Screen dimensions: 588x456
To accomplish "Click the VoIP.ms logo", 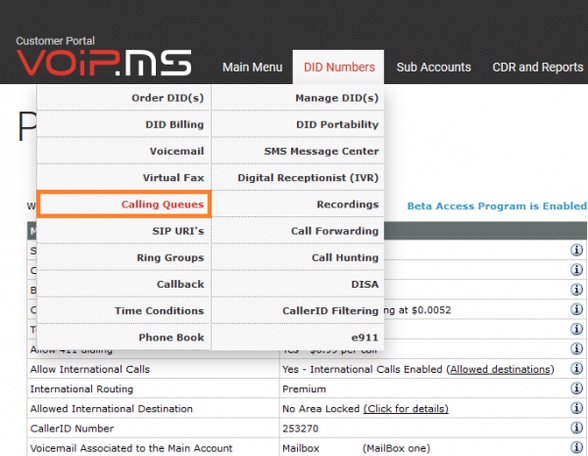I will 104,63.
